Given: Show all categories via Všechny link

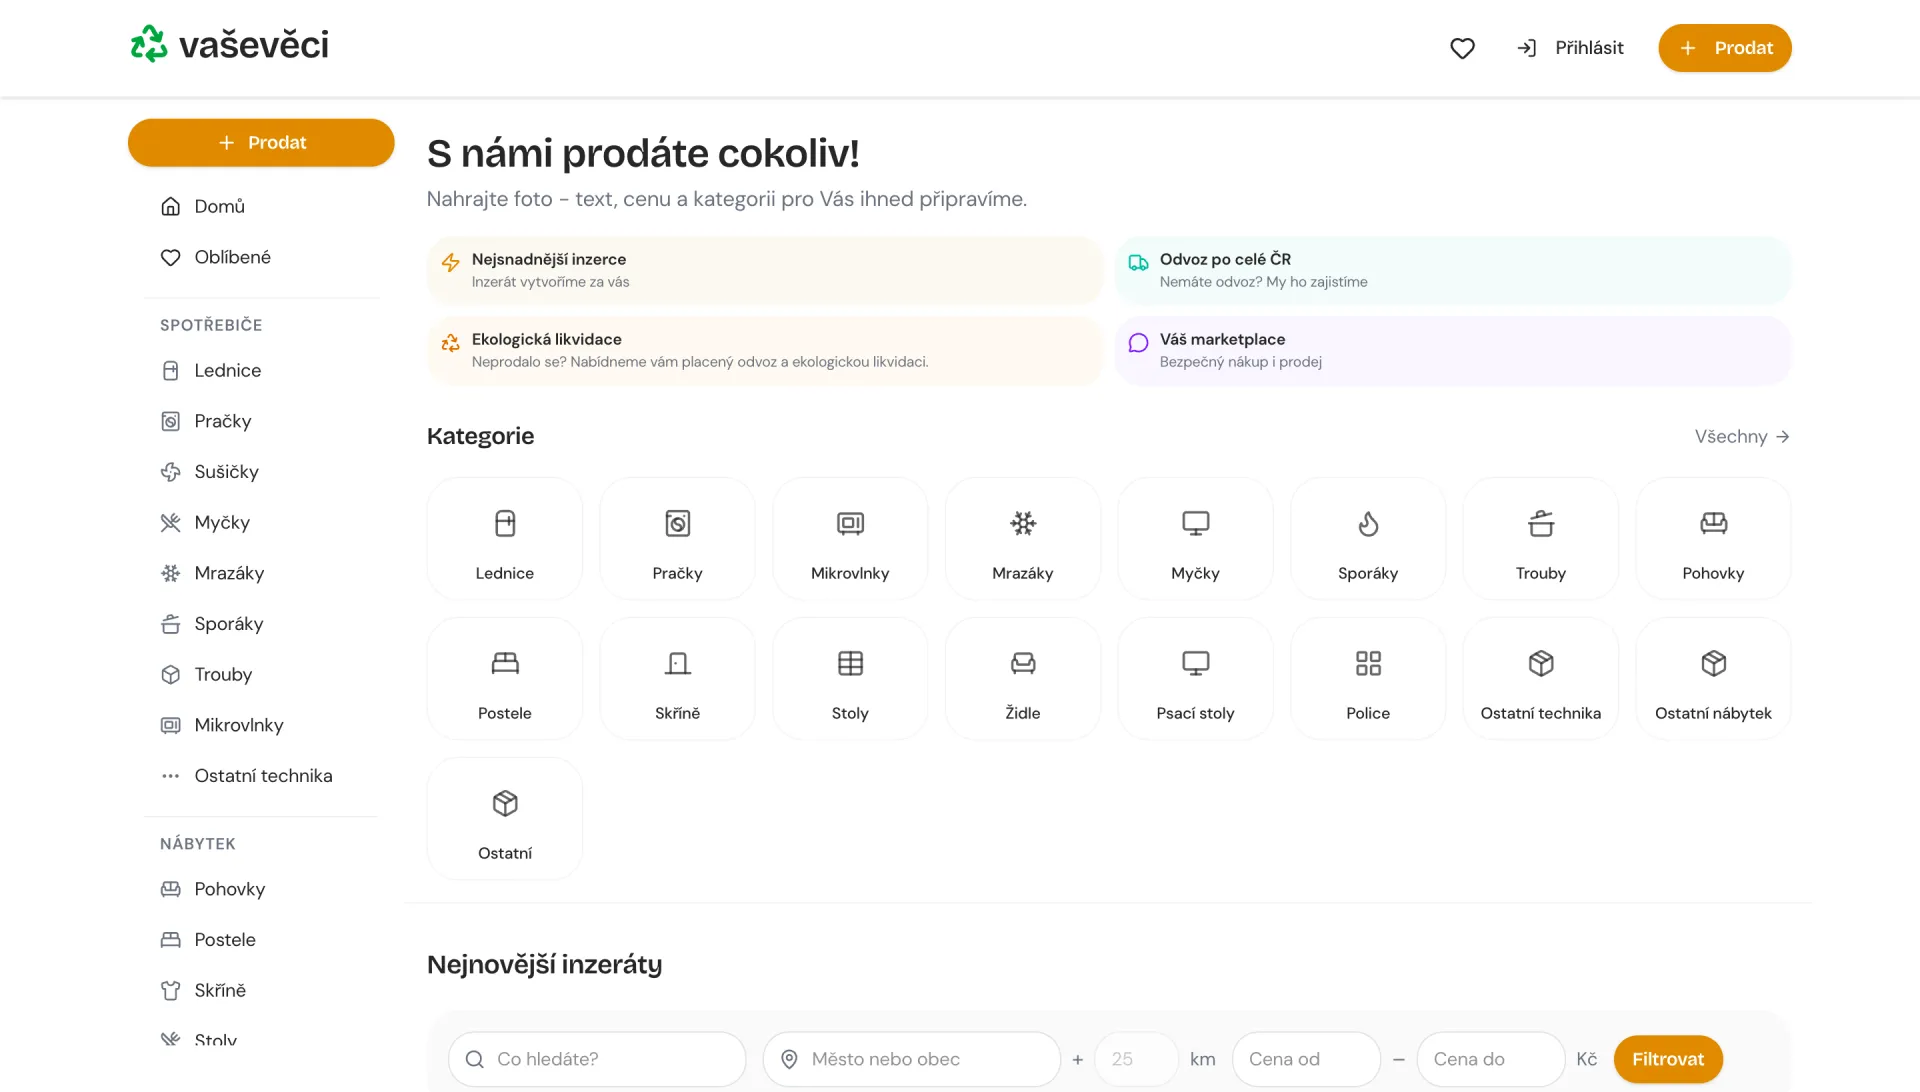Looking at the screenshot, I should tap(1742, 437).
